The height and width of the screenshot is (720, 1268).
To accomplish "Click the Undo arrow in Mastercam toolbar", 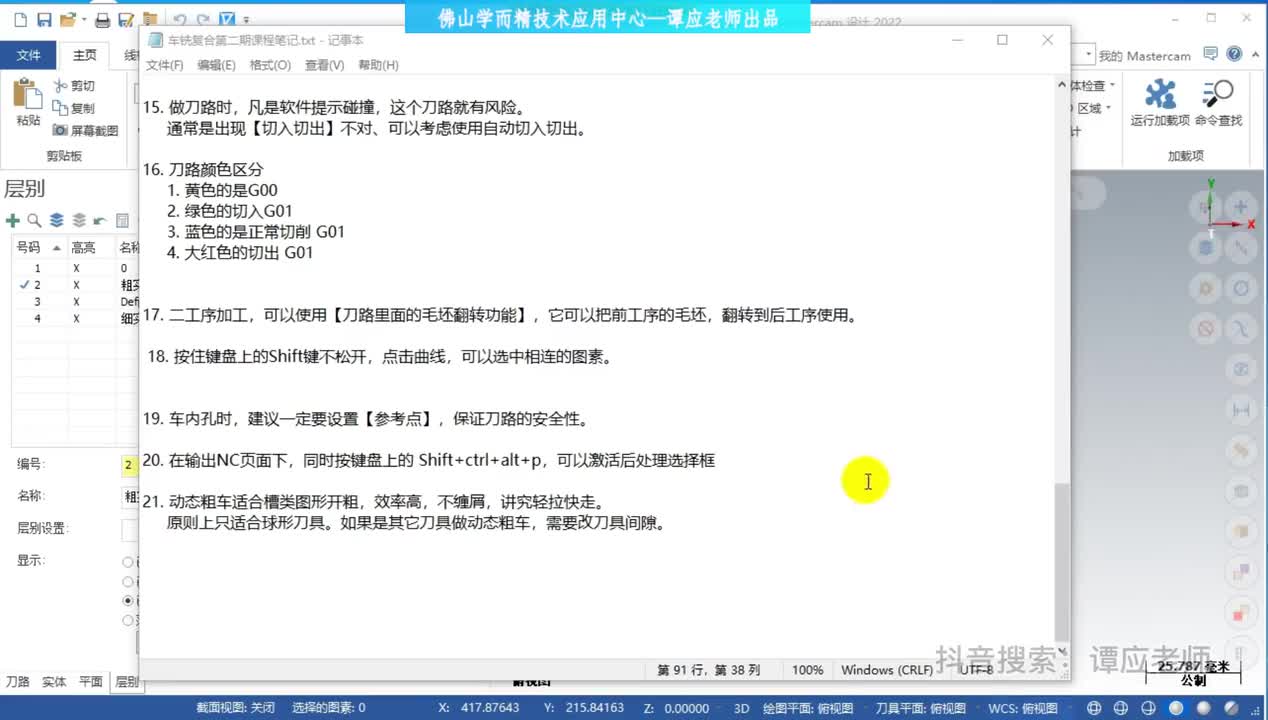I will pyautogui.click(x=180, y=19).
